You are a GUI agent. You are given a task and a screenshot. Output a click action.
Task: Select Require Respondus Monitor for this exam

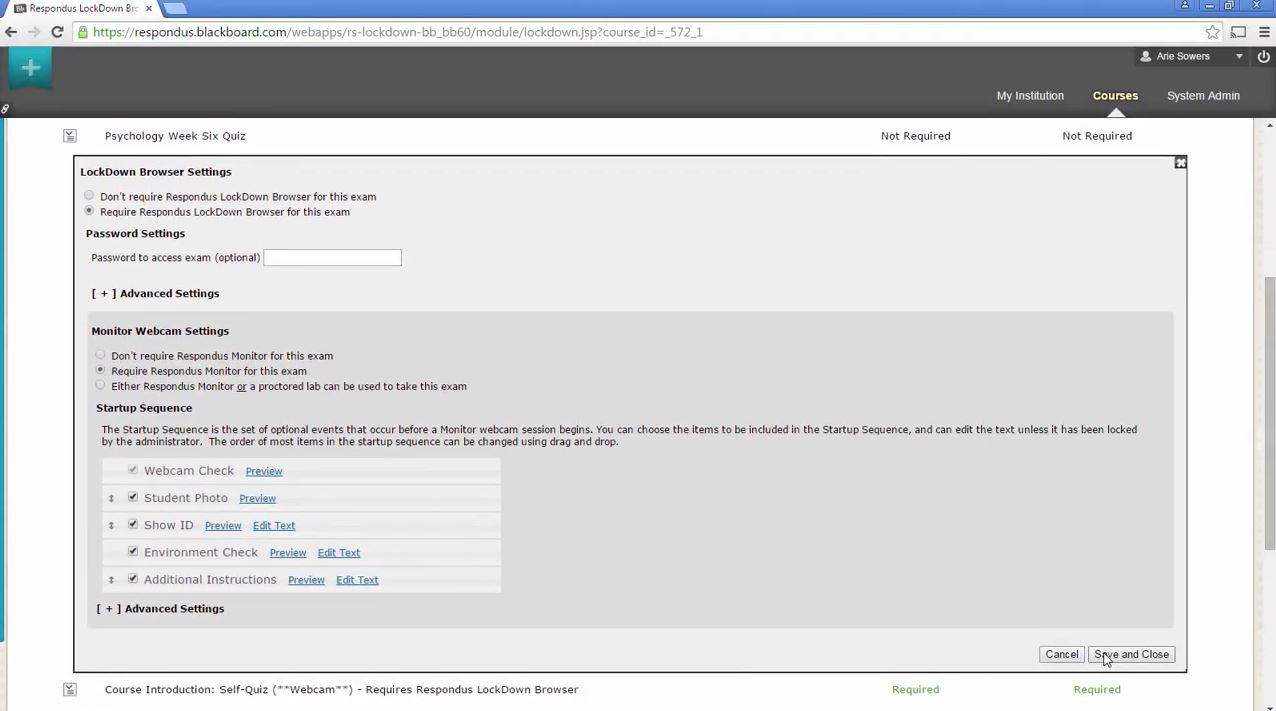[x=100, y=370]
